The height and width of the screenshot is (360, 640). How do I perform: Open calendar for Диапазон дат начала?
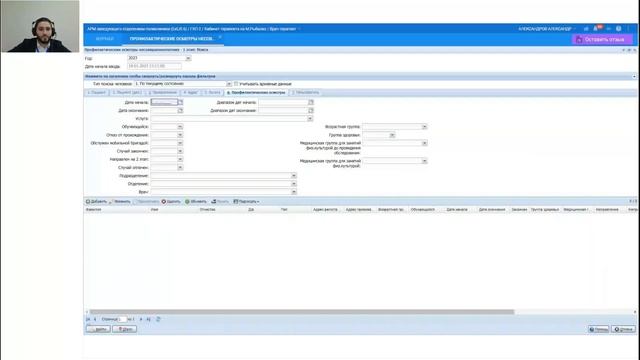tap(311, 102)
